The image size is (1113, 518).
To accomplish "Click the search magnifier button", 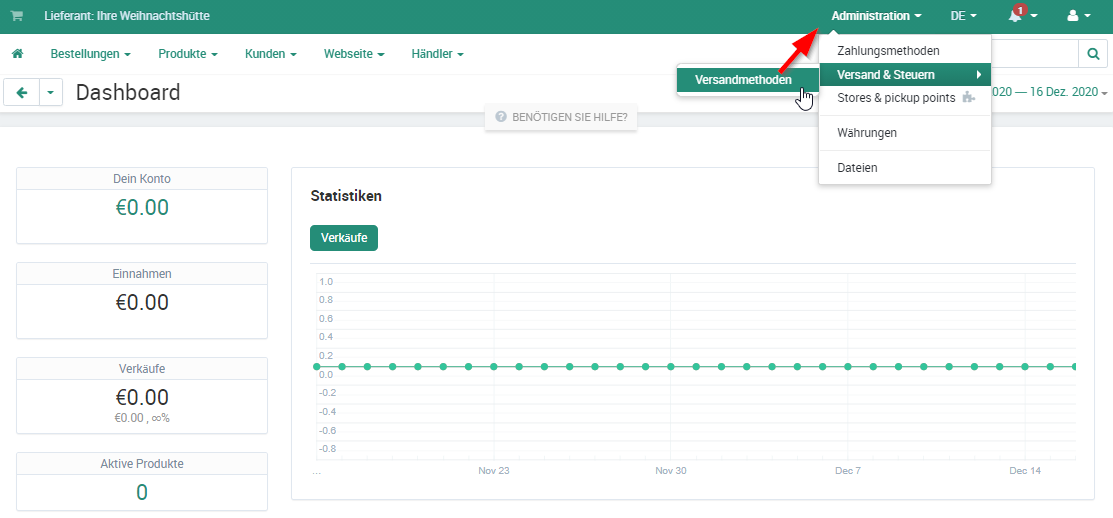I will [1093, 53].
